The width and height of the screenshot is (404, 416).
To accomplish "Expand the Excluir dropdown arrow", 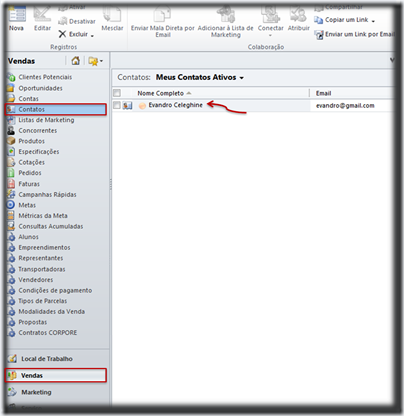I will tap(92, 35).
